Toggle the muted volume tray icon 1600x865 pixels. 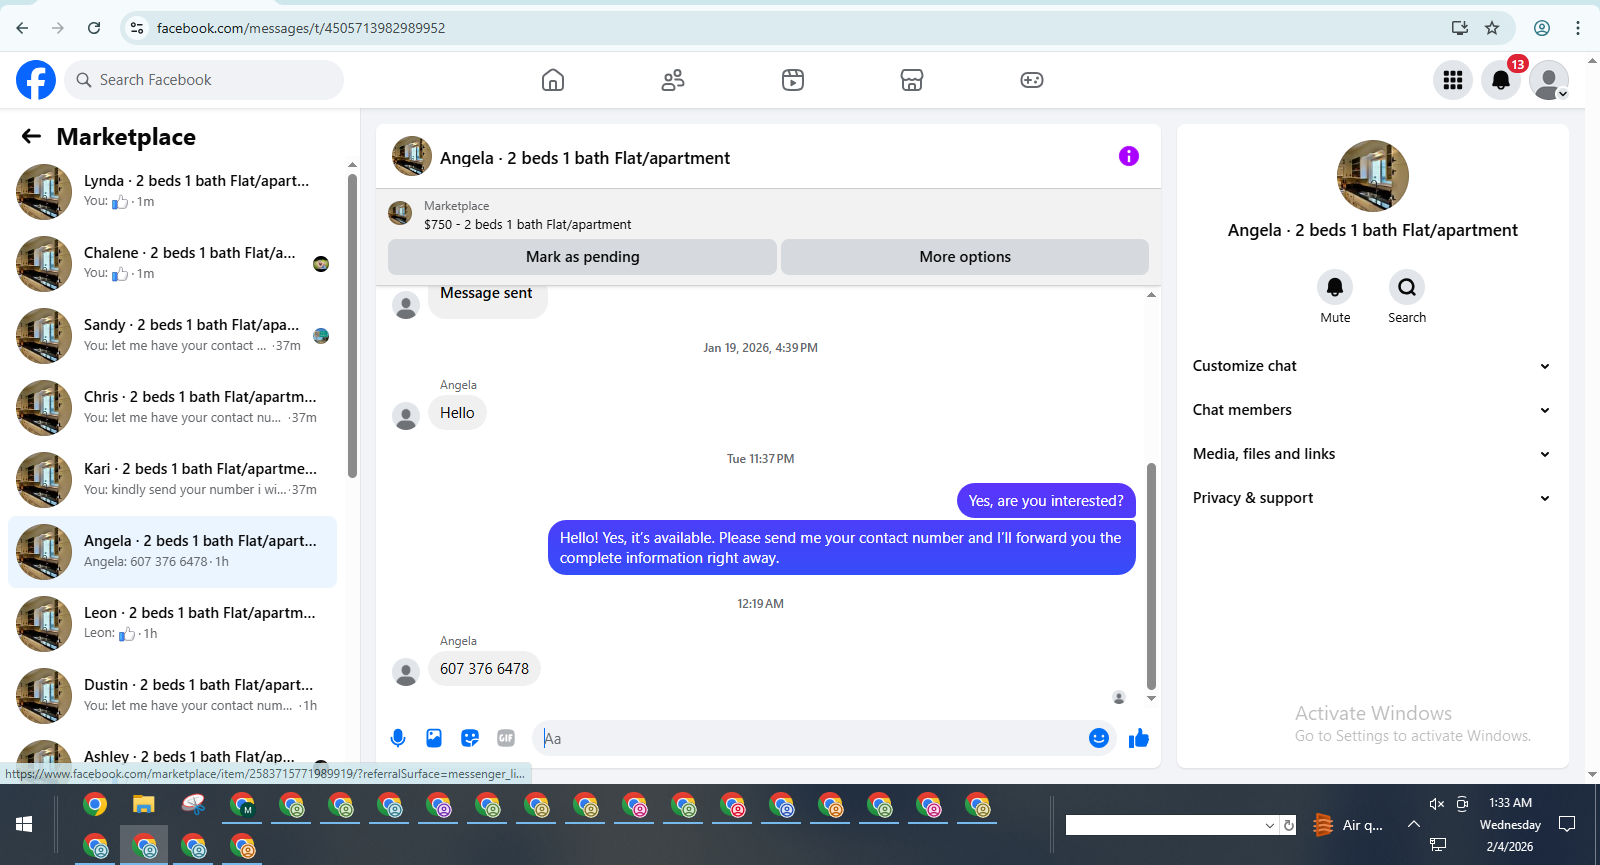pyautogui.click(x=1437, y=804)
